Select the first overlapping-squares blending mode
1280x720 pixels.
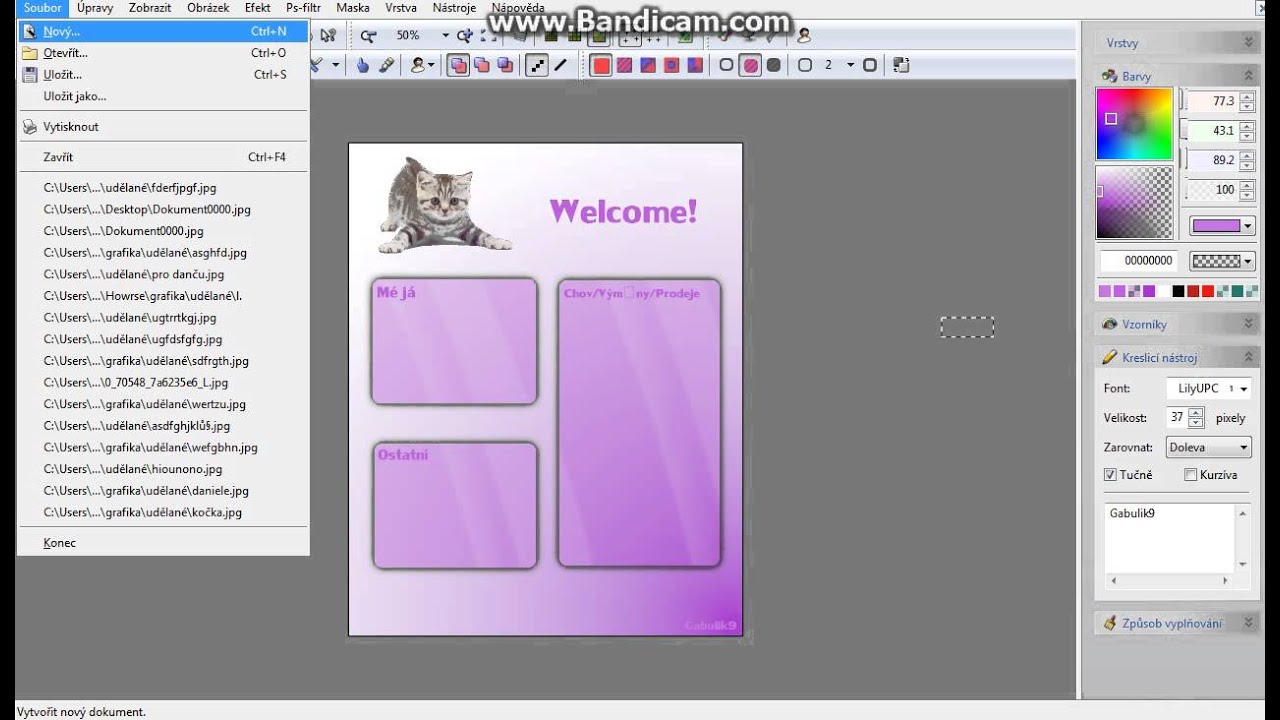pos(459,65)
